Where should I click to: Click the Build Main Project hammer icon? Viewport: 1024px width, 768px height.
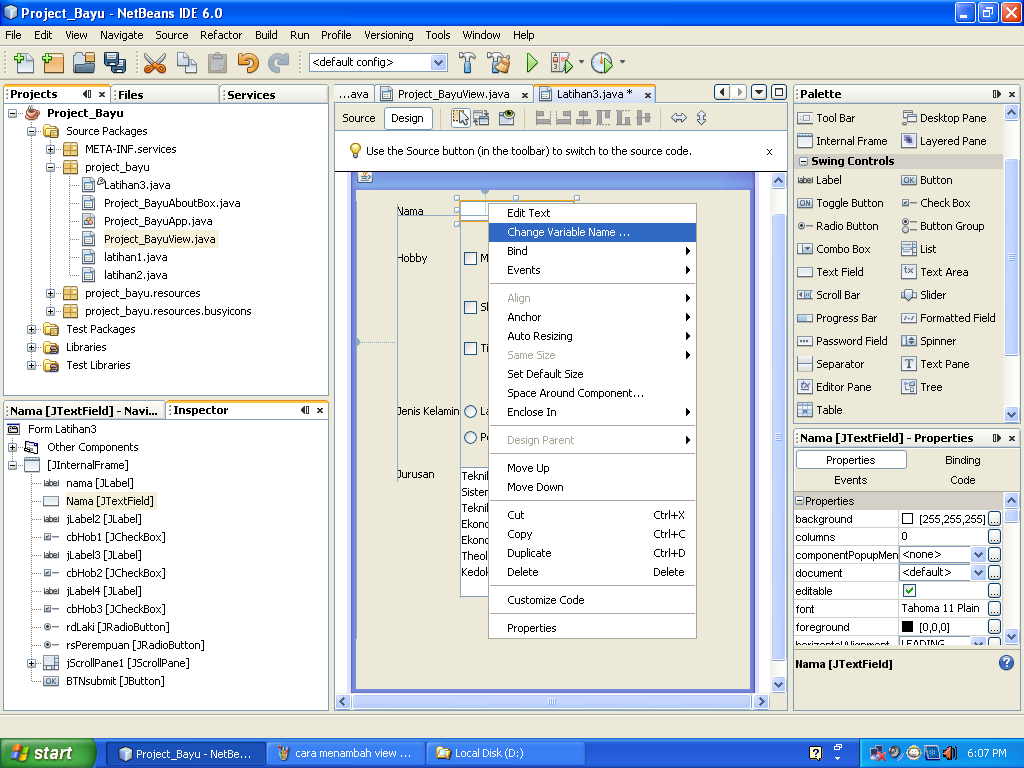[467, 63]
